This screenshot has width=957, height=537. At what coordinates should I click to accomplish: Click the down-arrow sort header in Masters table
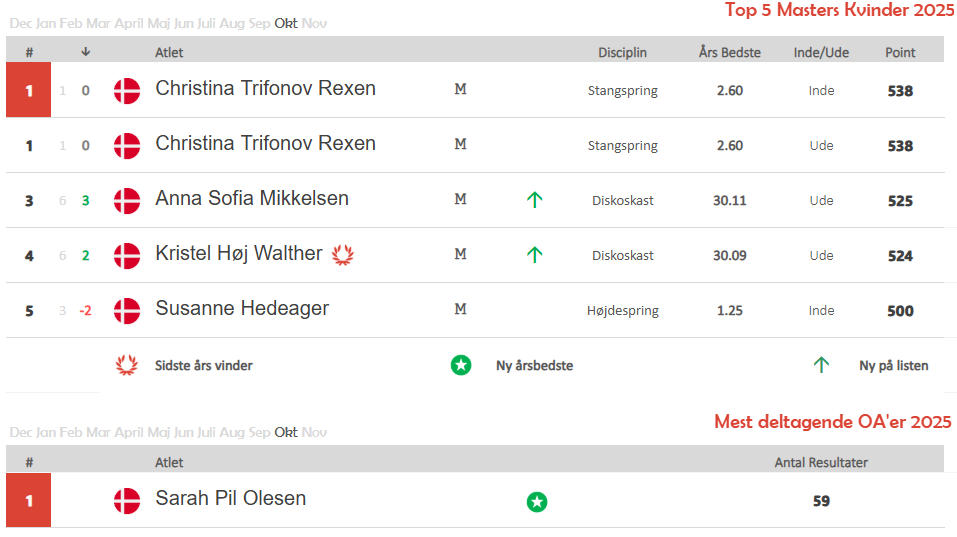pos(86,52)
